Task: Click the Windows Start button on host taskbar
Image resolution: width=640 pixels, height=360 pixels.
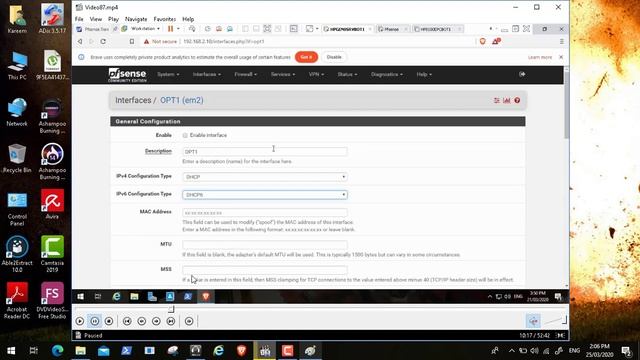Action: pos(11,351)
